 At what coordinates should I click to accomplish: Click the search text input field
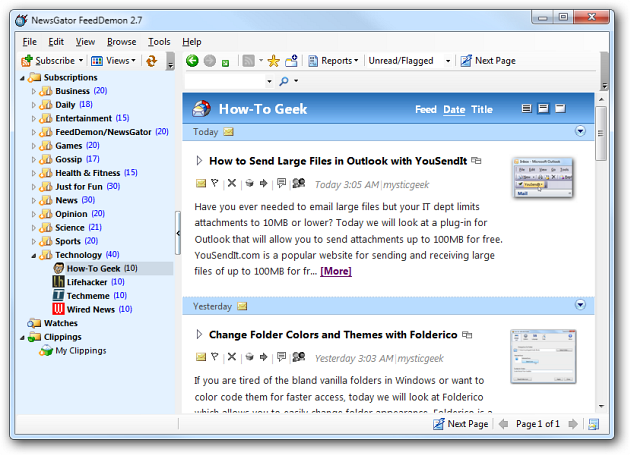225,81
